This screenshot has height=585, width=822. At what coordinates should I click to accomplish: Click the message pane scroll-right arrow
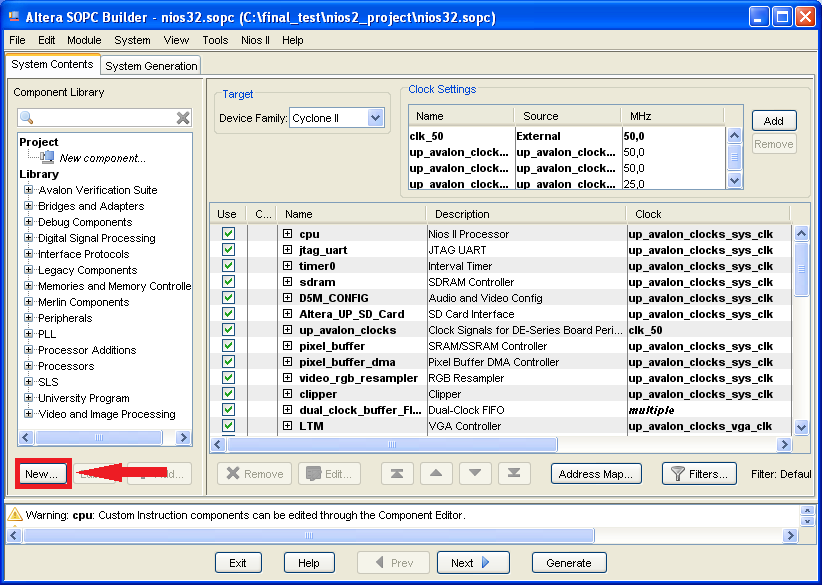[x=789, y=536]
